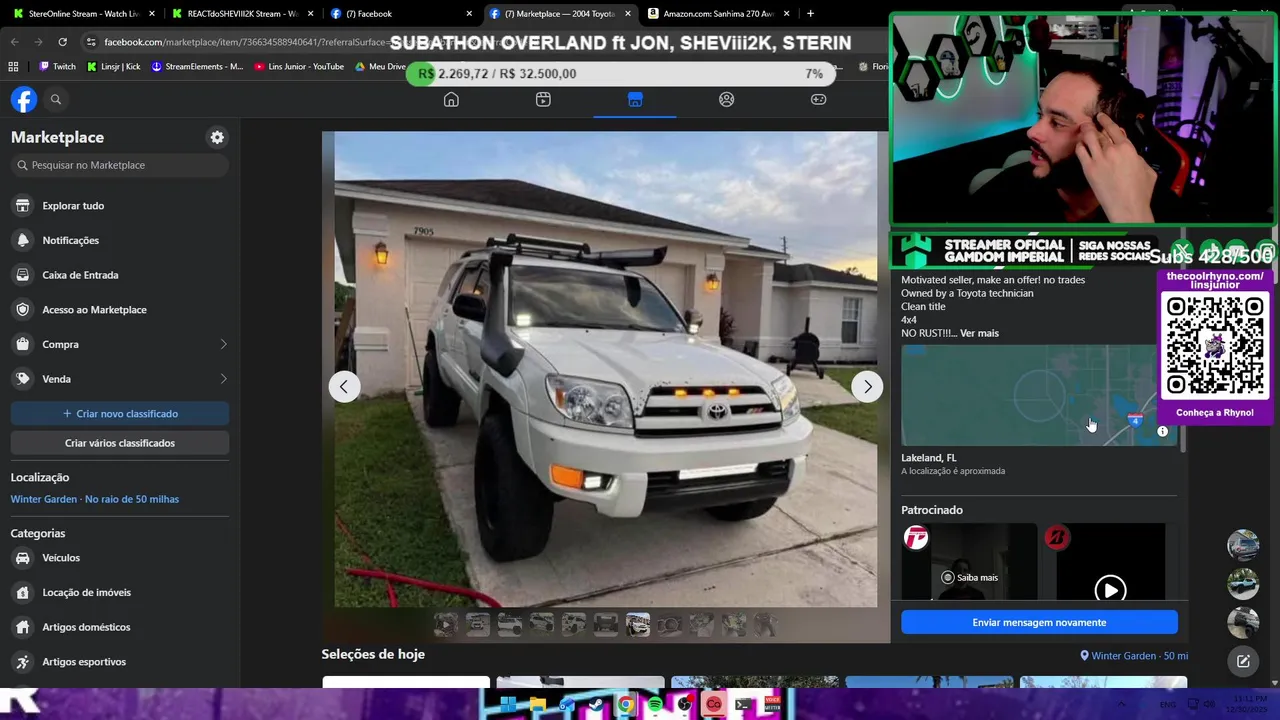This screenshot has width=1280, height=720.
Task: Click the Lakeland FL location map
Action: [1039, 395]
